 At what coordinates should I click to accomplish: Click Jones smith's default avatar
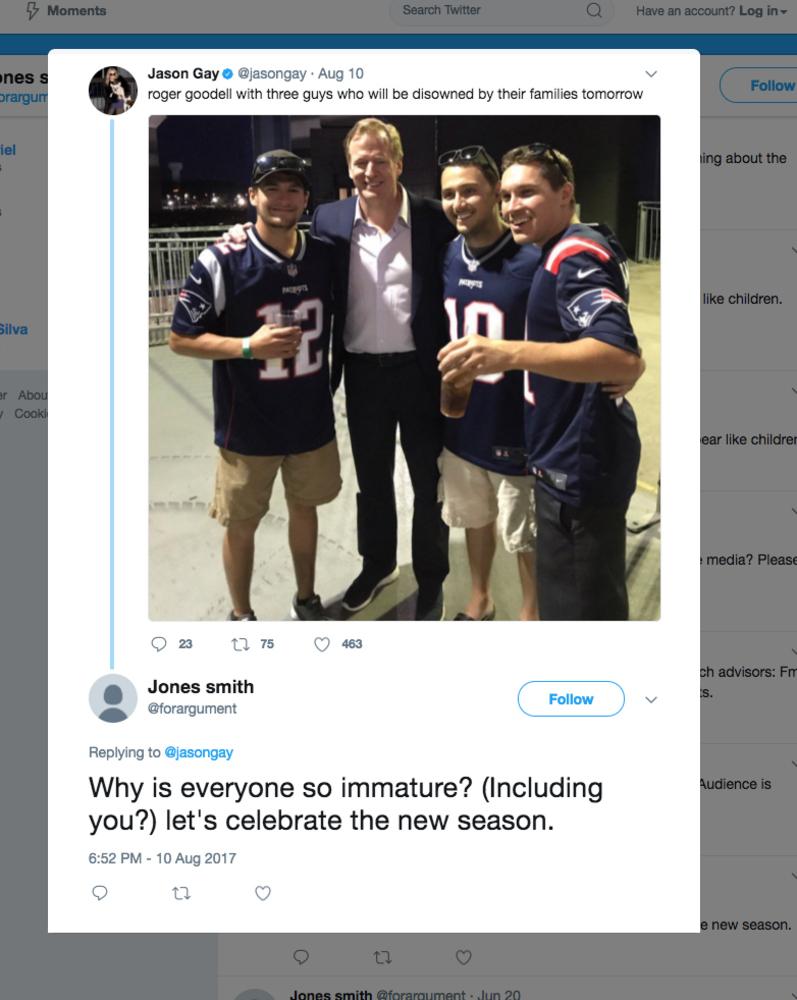[112, 697]
